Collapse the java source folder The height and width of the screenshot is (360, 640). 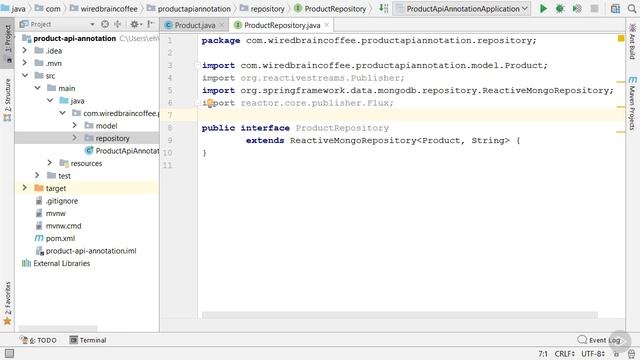pyautogui.click(x=50, y=100)
